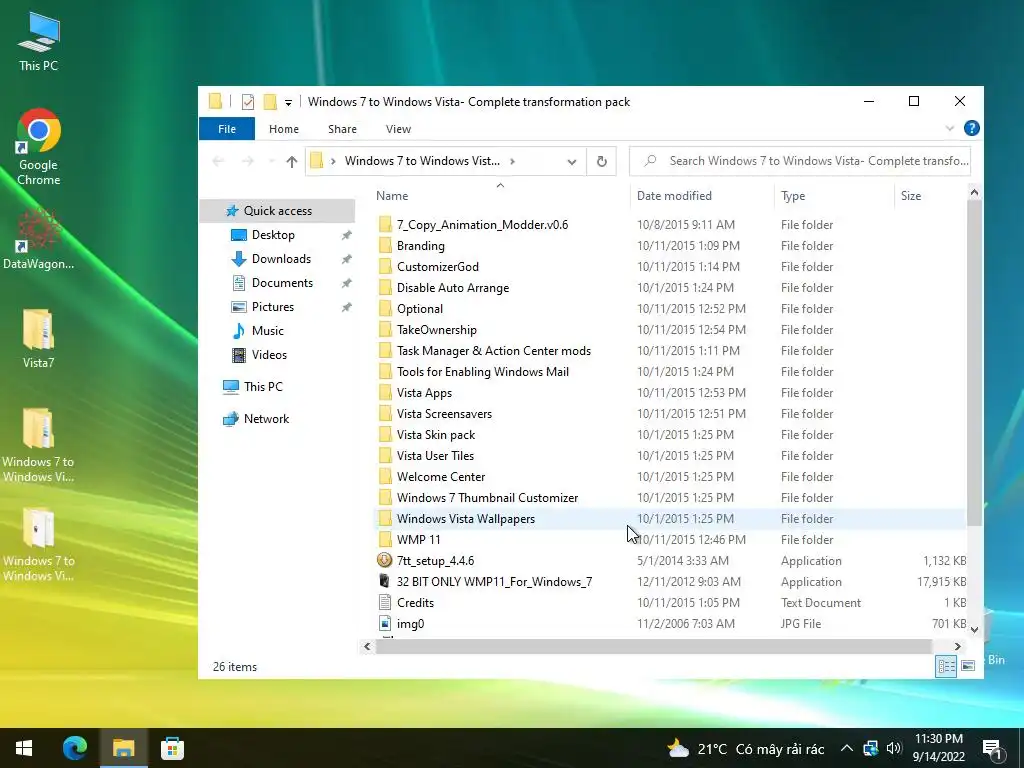Go up one folder level
1024x768 pixels.
291,161
